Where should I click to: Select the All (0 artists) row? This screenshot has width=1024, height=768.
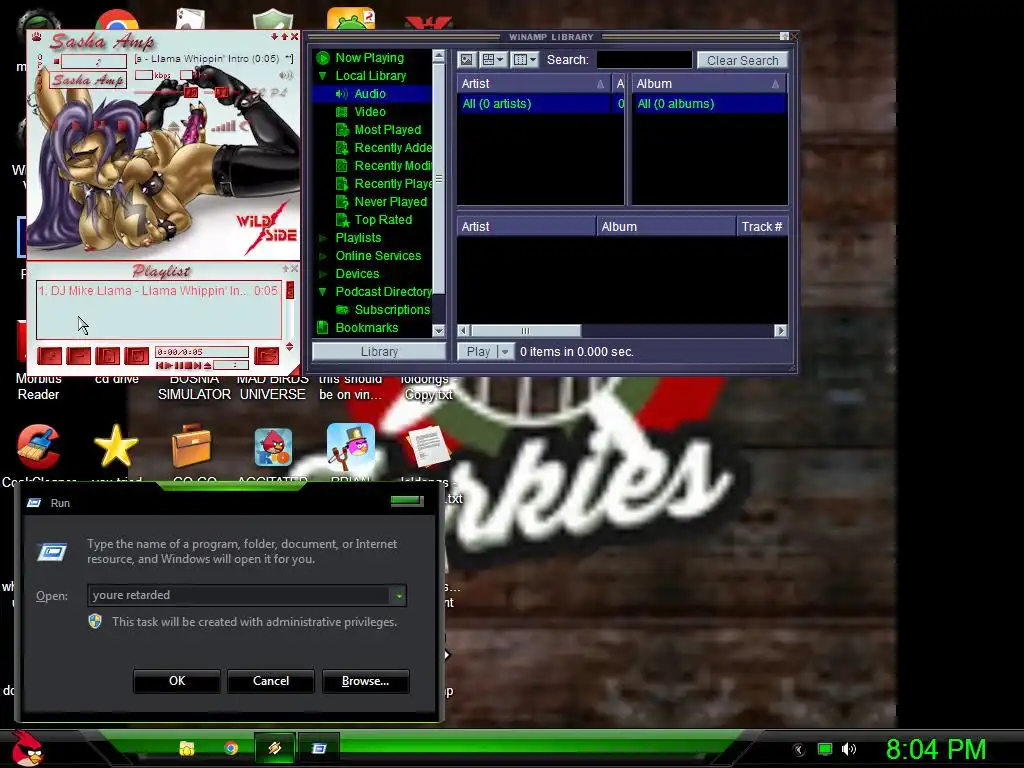click(x=534, y=104)
